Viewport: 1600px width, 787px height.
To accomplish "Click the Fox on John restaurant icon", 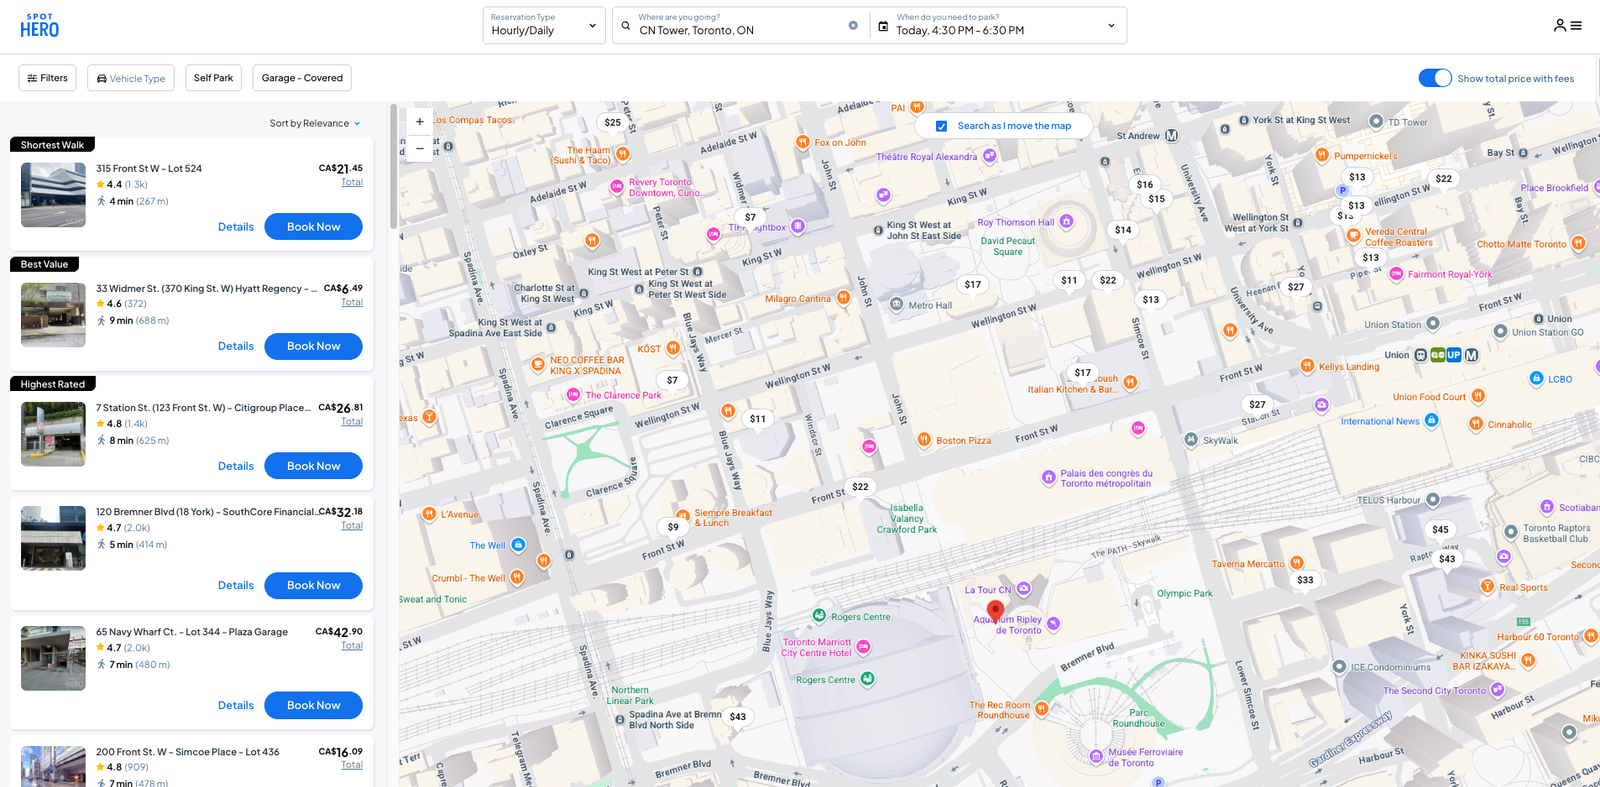I will coord(802,143).
